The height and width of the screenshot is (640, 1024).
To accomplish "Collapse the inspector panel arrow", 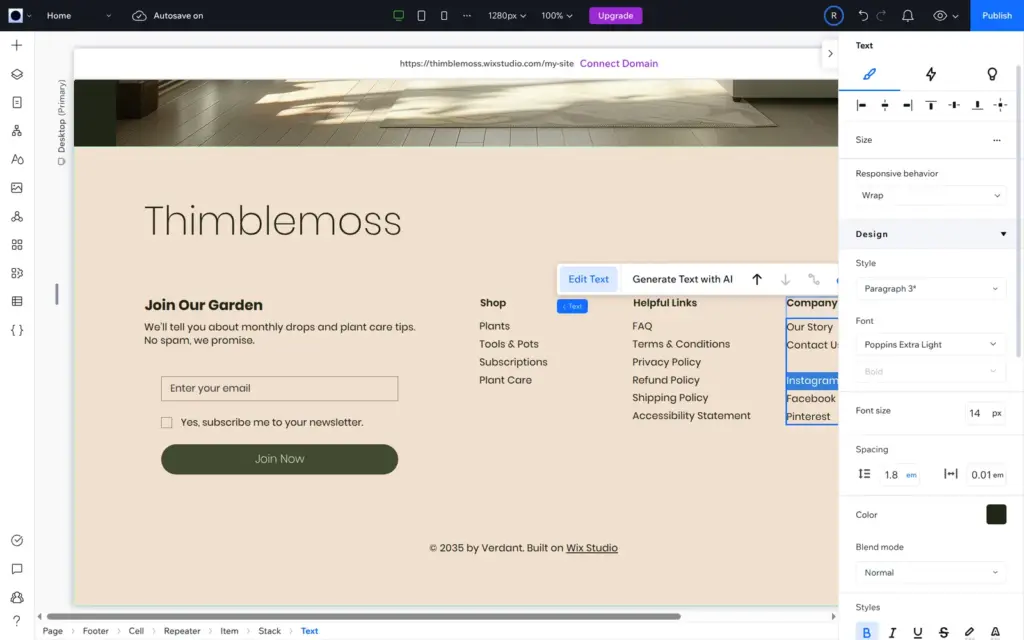I will pos(830,54).
